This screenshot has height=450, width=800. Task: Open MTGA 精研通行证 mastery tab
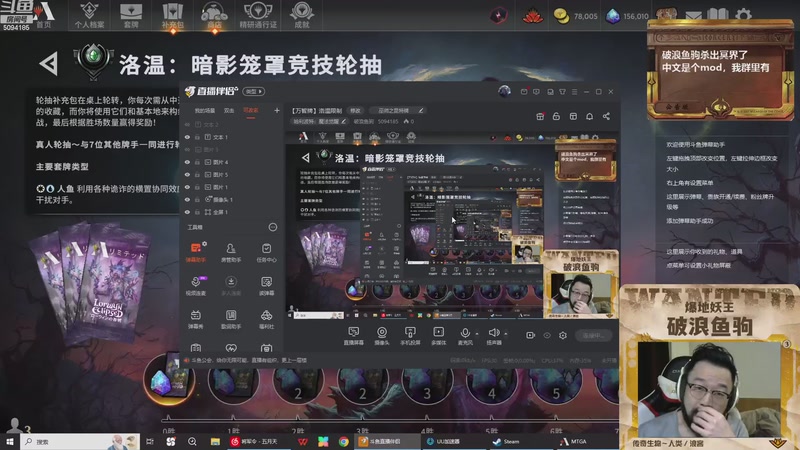click(x=258, y=15)
